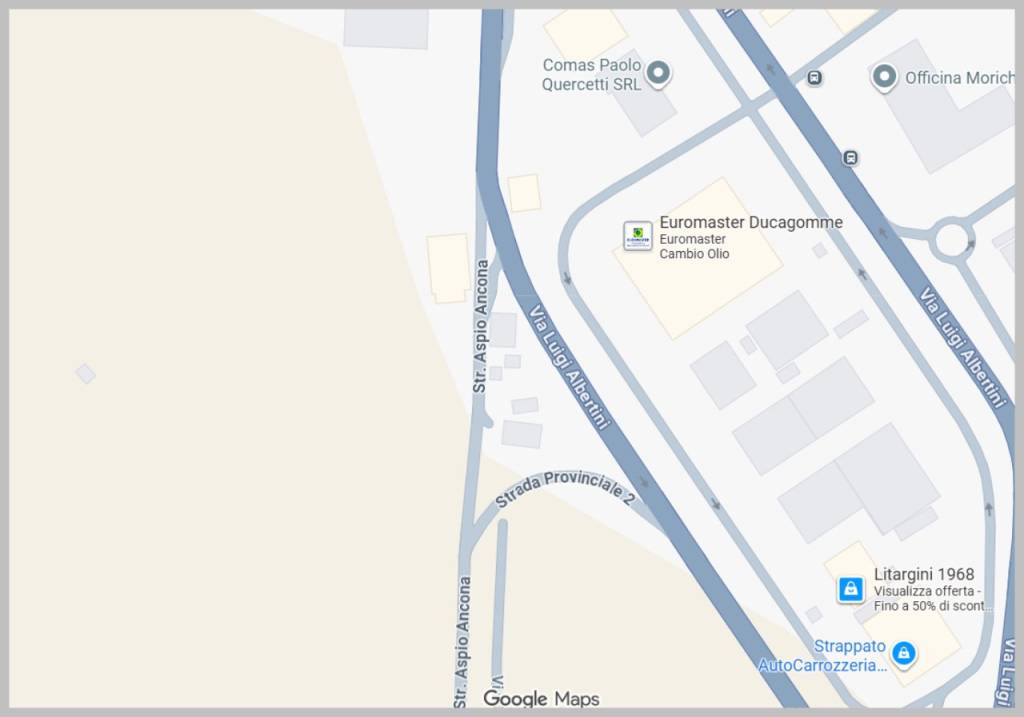Open the Euromaster Ducagomme place label
The height and width of the screenshot is (717, 1024).
[x=751, y=223]
